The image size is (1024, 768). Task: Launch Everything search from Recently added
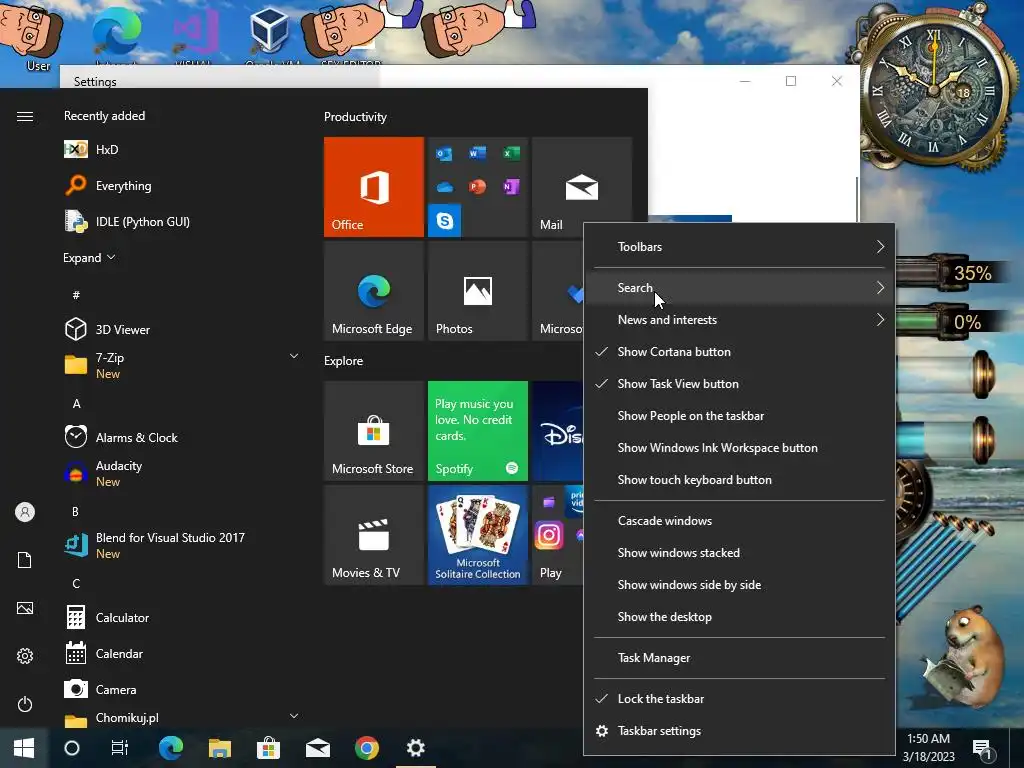point(182,185)
